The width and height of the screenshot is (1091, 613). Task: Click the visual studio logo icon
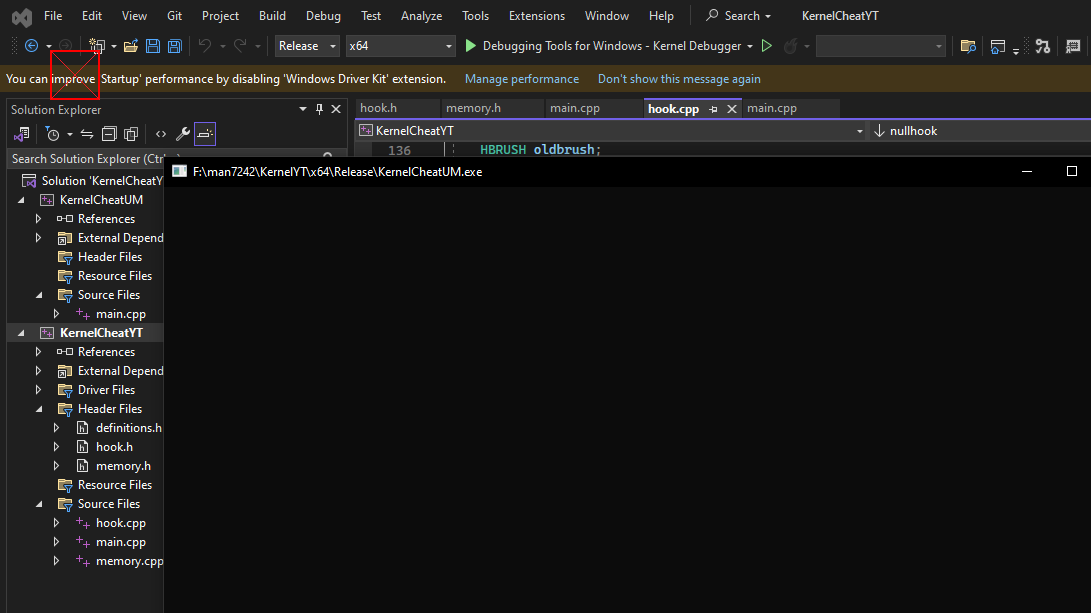(x=22, y=16)
